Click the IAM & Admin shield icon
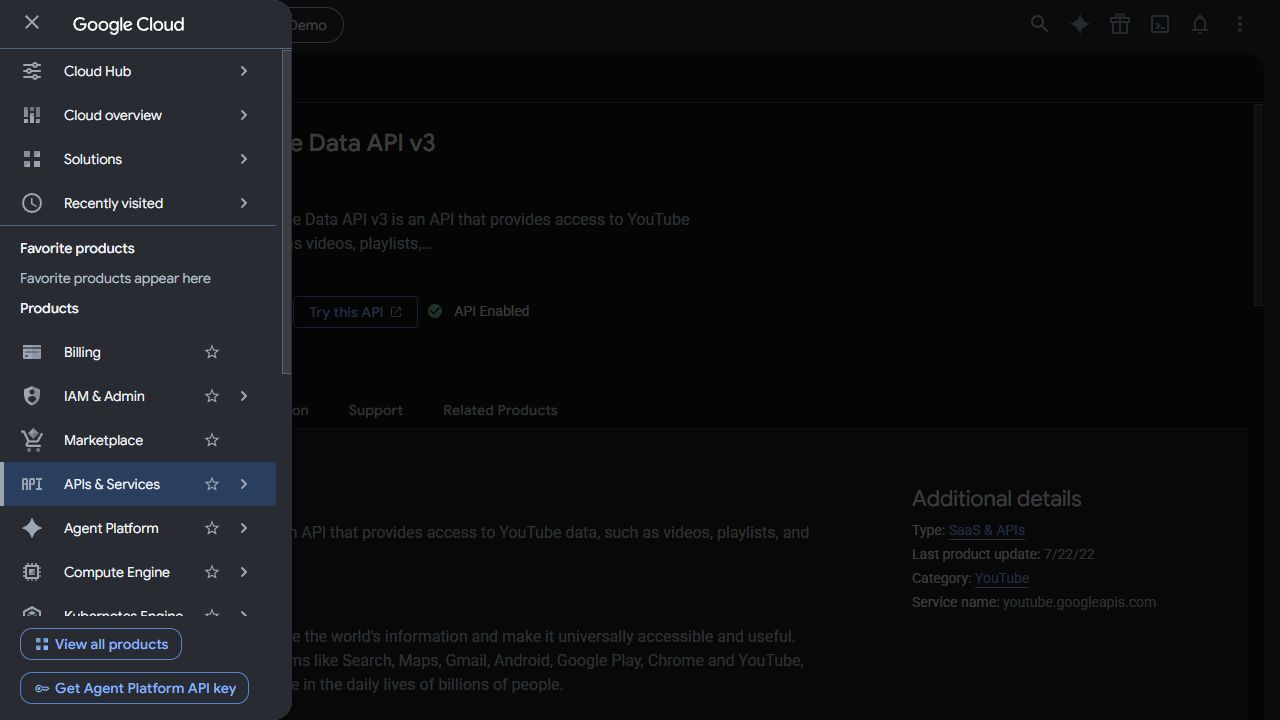This screenshot has width=1280, height=720. pos(32,396)
